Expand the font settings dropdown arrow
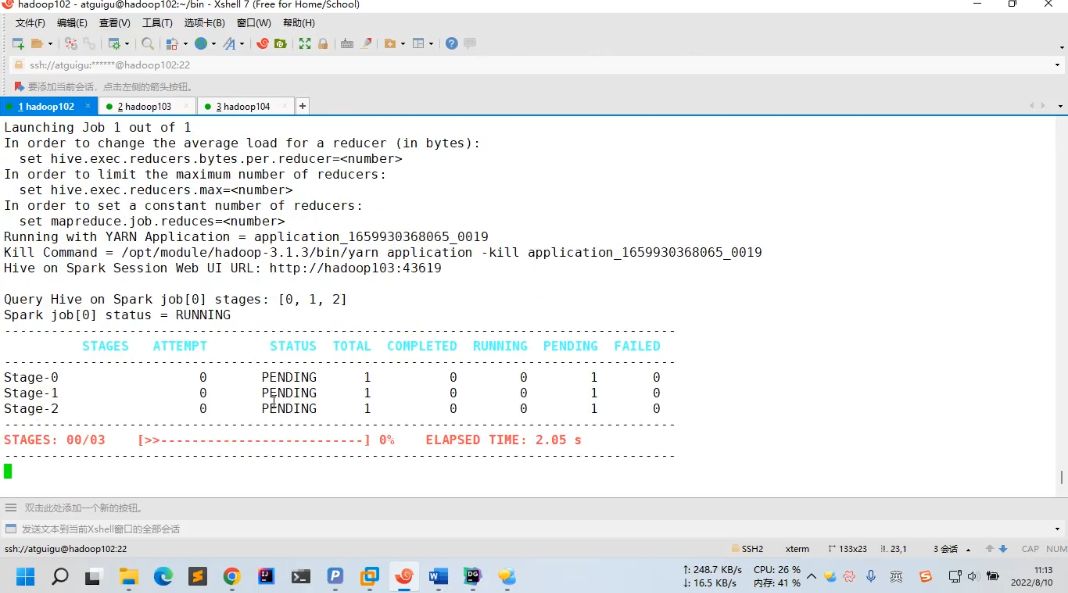Viewport: 1068px width, 593px height. click(x=242, y=44)
